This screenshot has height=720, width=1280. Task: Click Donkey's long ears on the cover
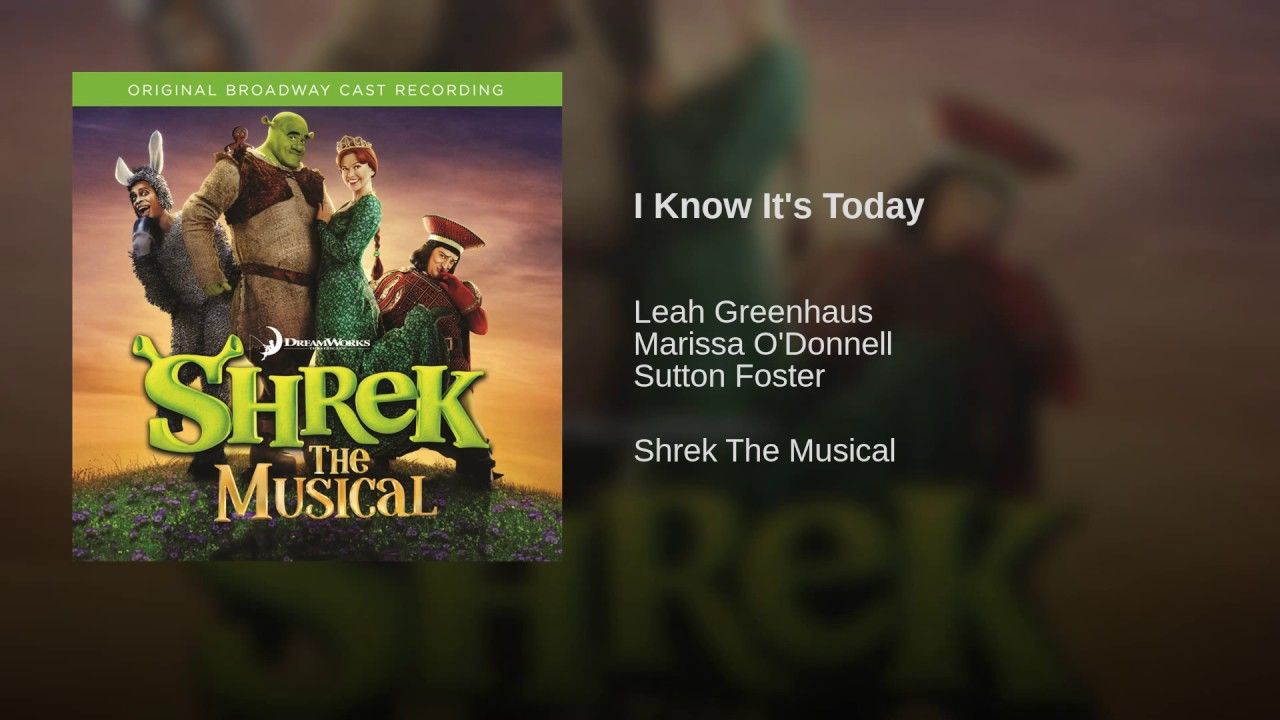point(140,162)
